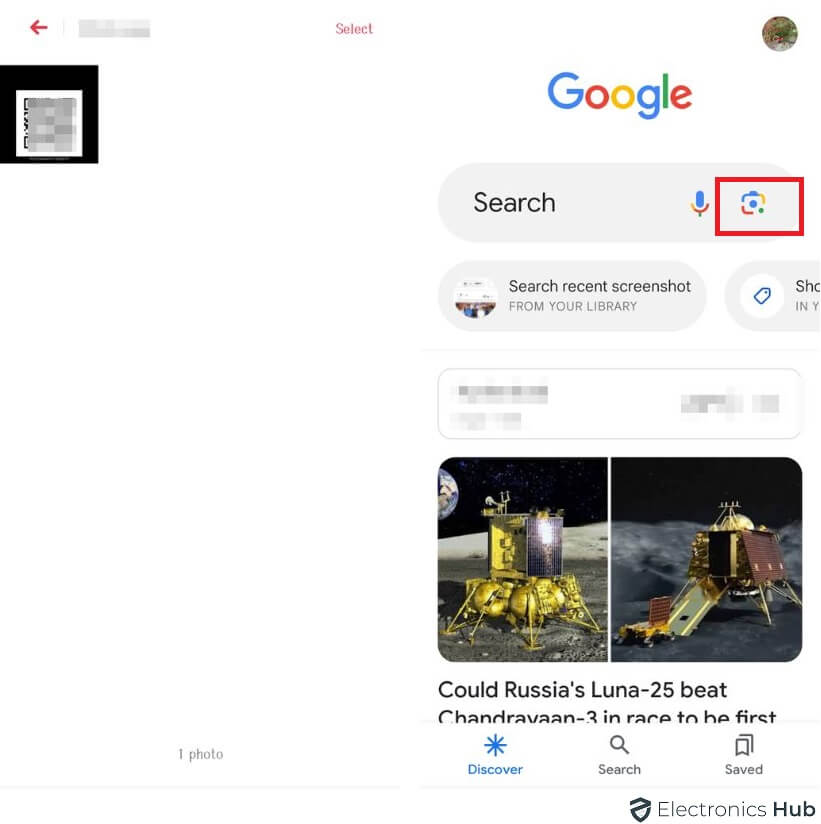Tap the red back arrow
This screenshot has width=821, height=824.
click(39, 27)
